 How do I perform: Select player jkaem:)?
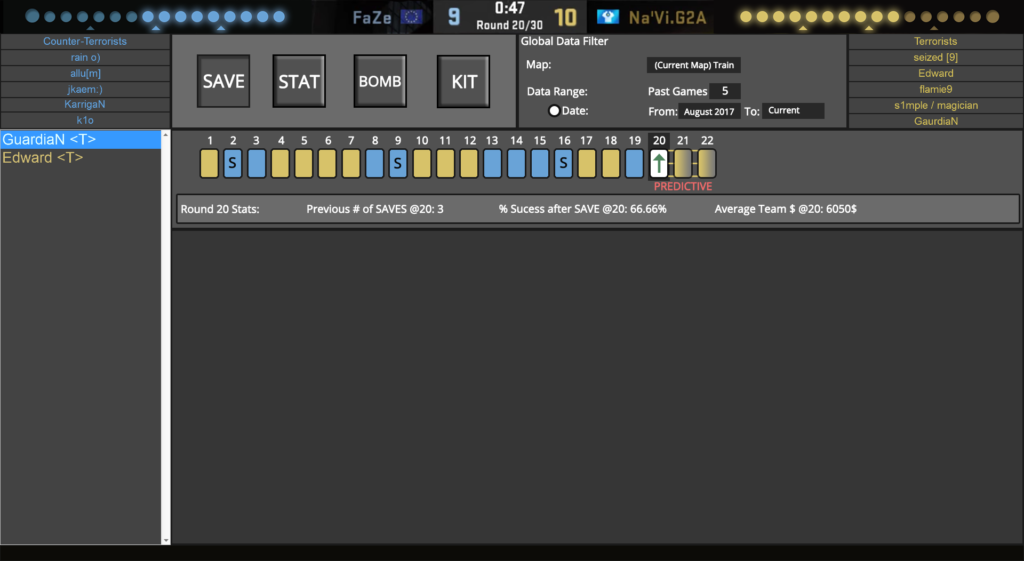click(x=86, y=89)
